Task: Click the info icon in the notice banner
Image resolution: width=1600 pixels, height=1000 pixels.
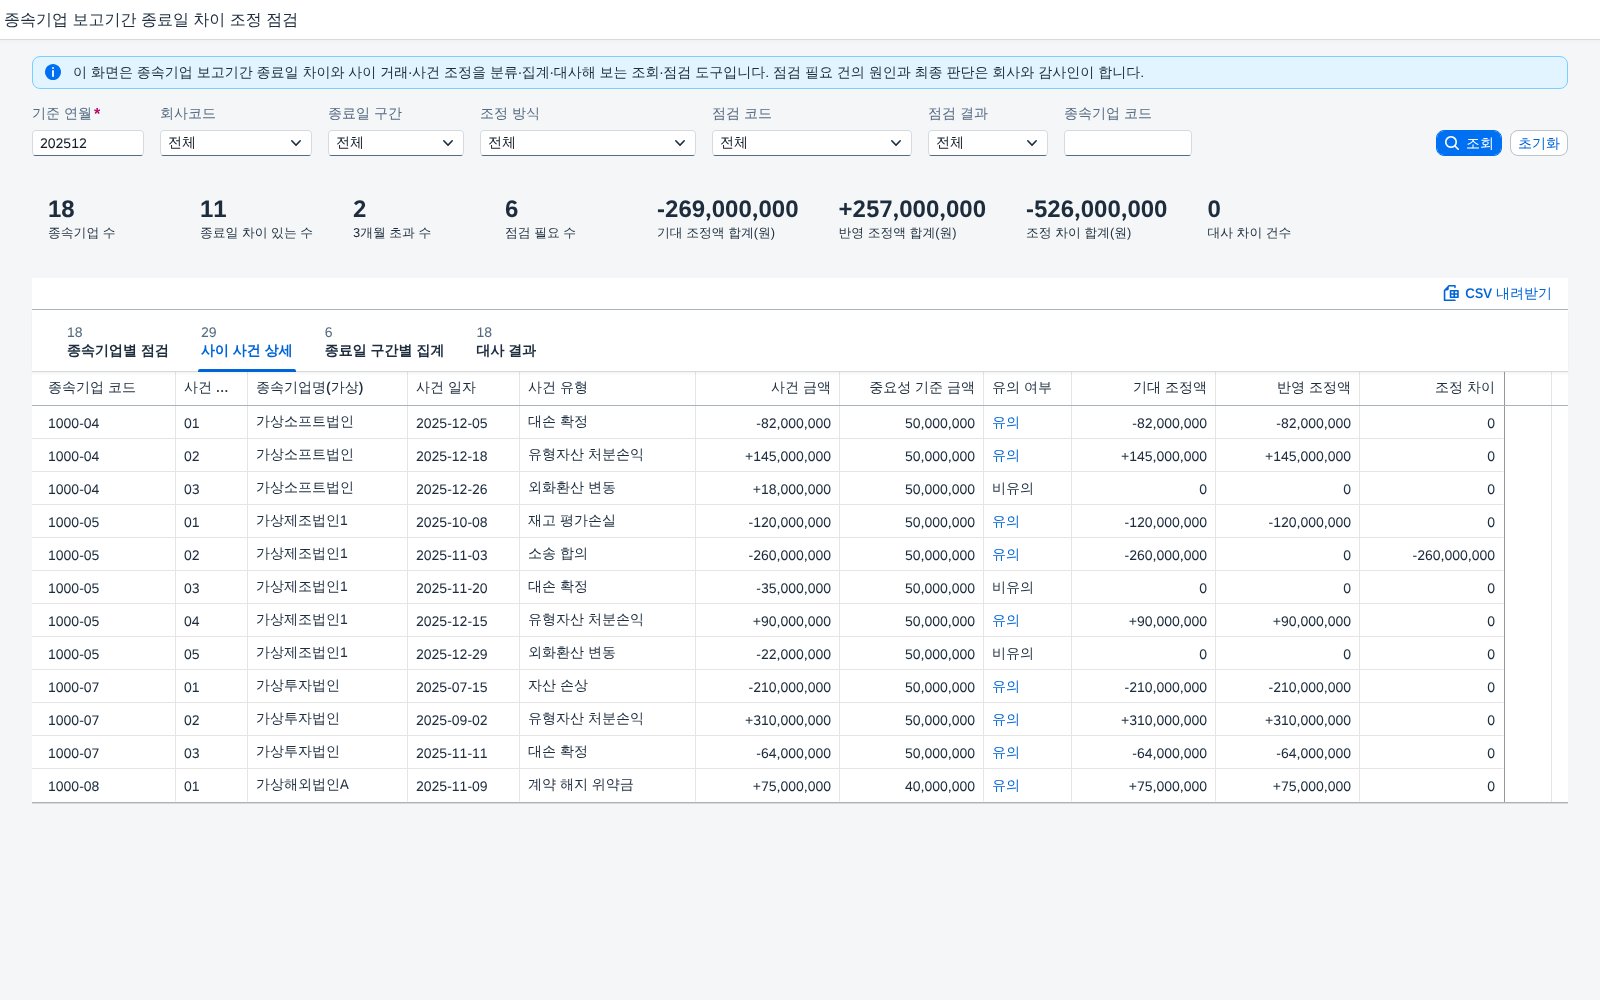Action: [53, 72]
